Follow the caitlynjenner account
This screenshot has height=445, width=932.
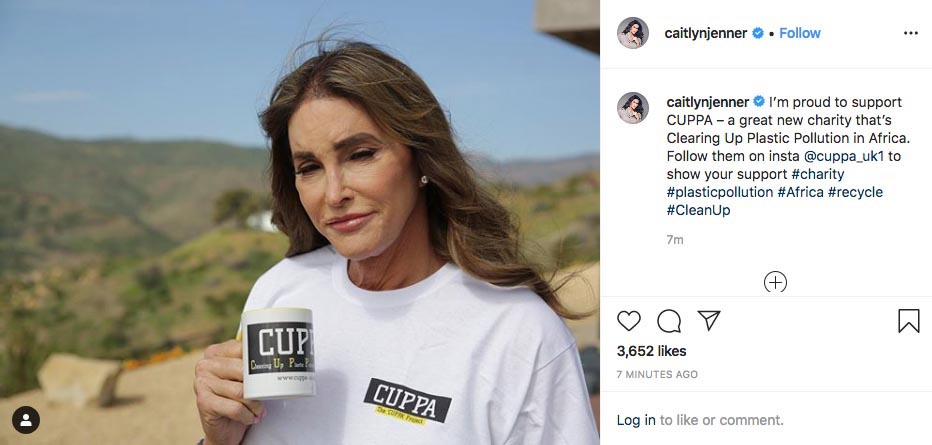(799, 33)
